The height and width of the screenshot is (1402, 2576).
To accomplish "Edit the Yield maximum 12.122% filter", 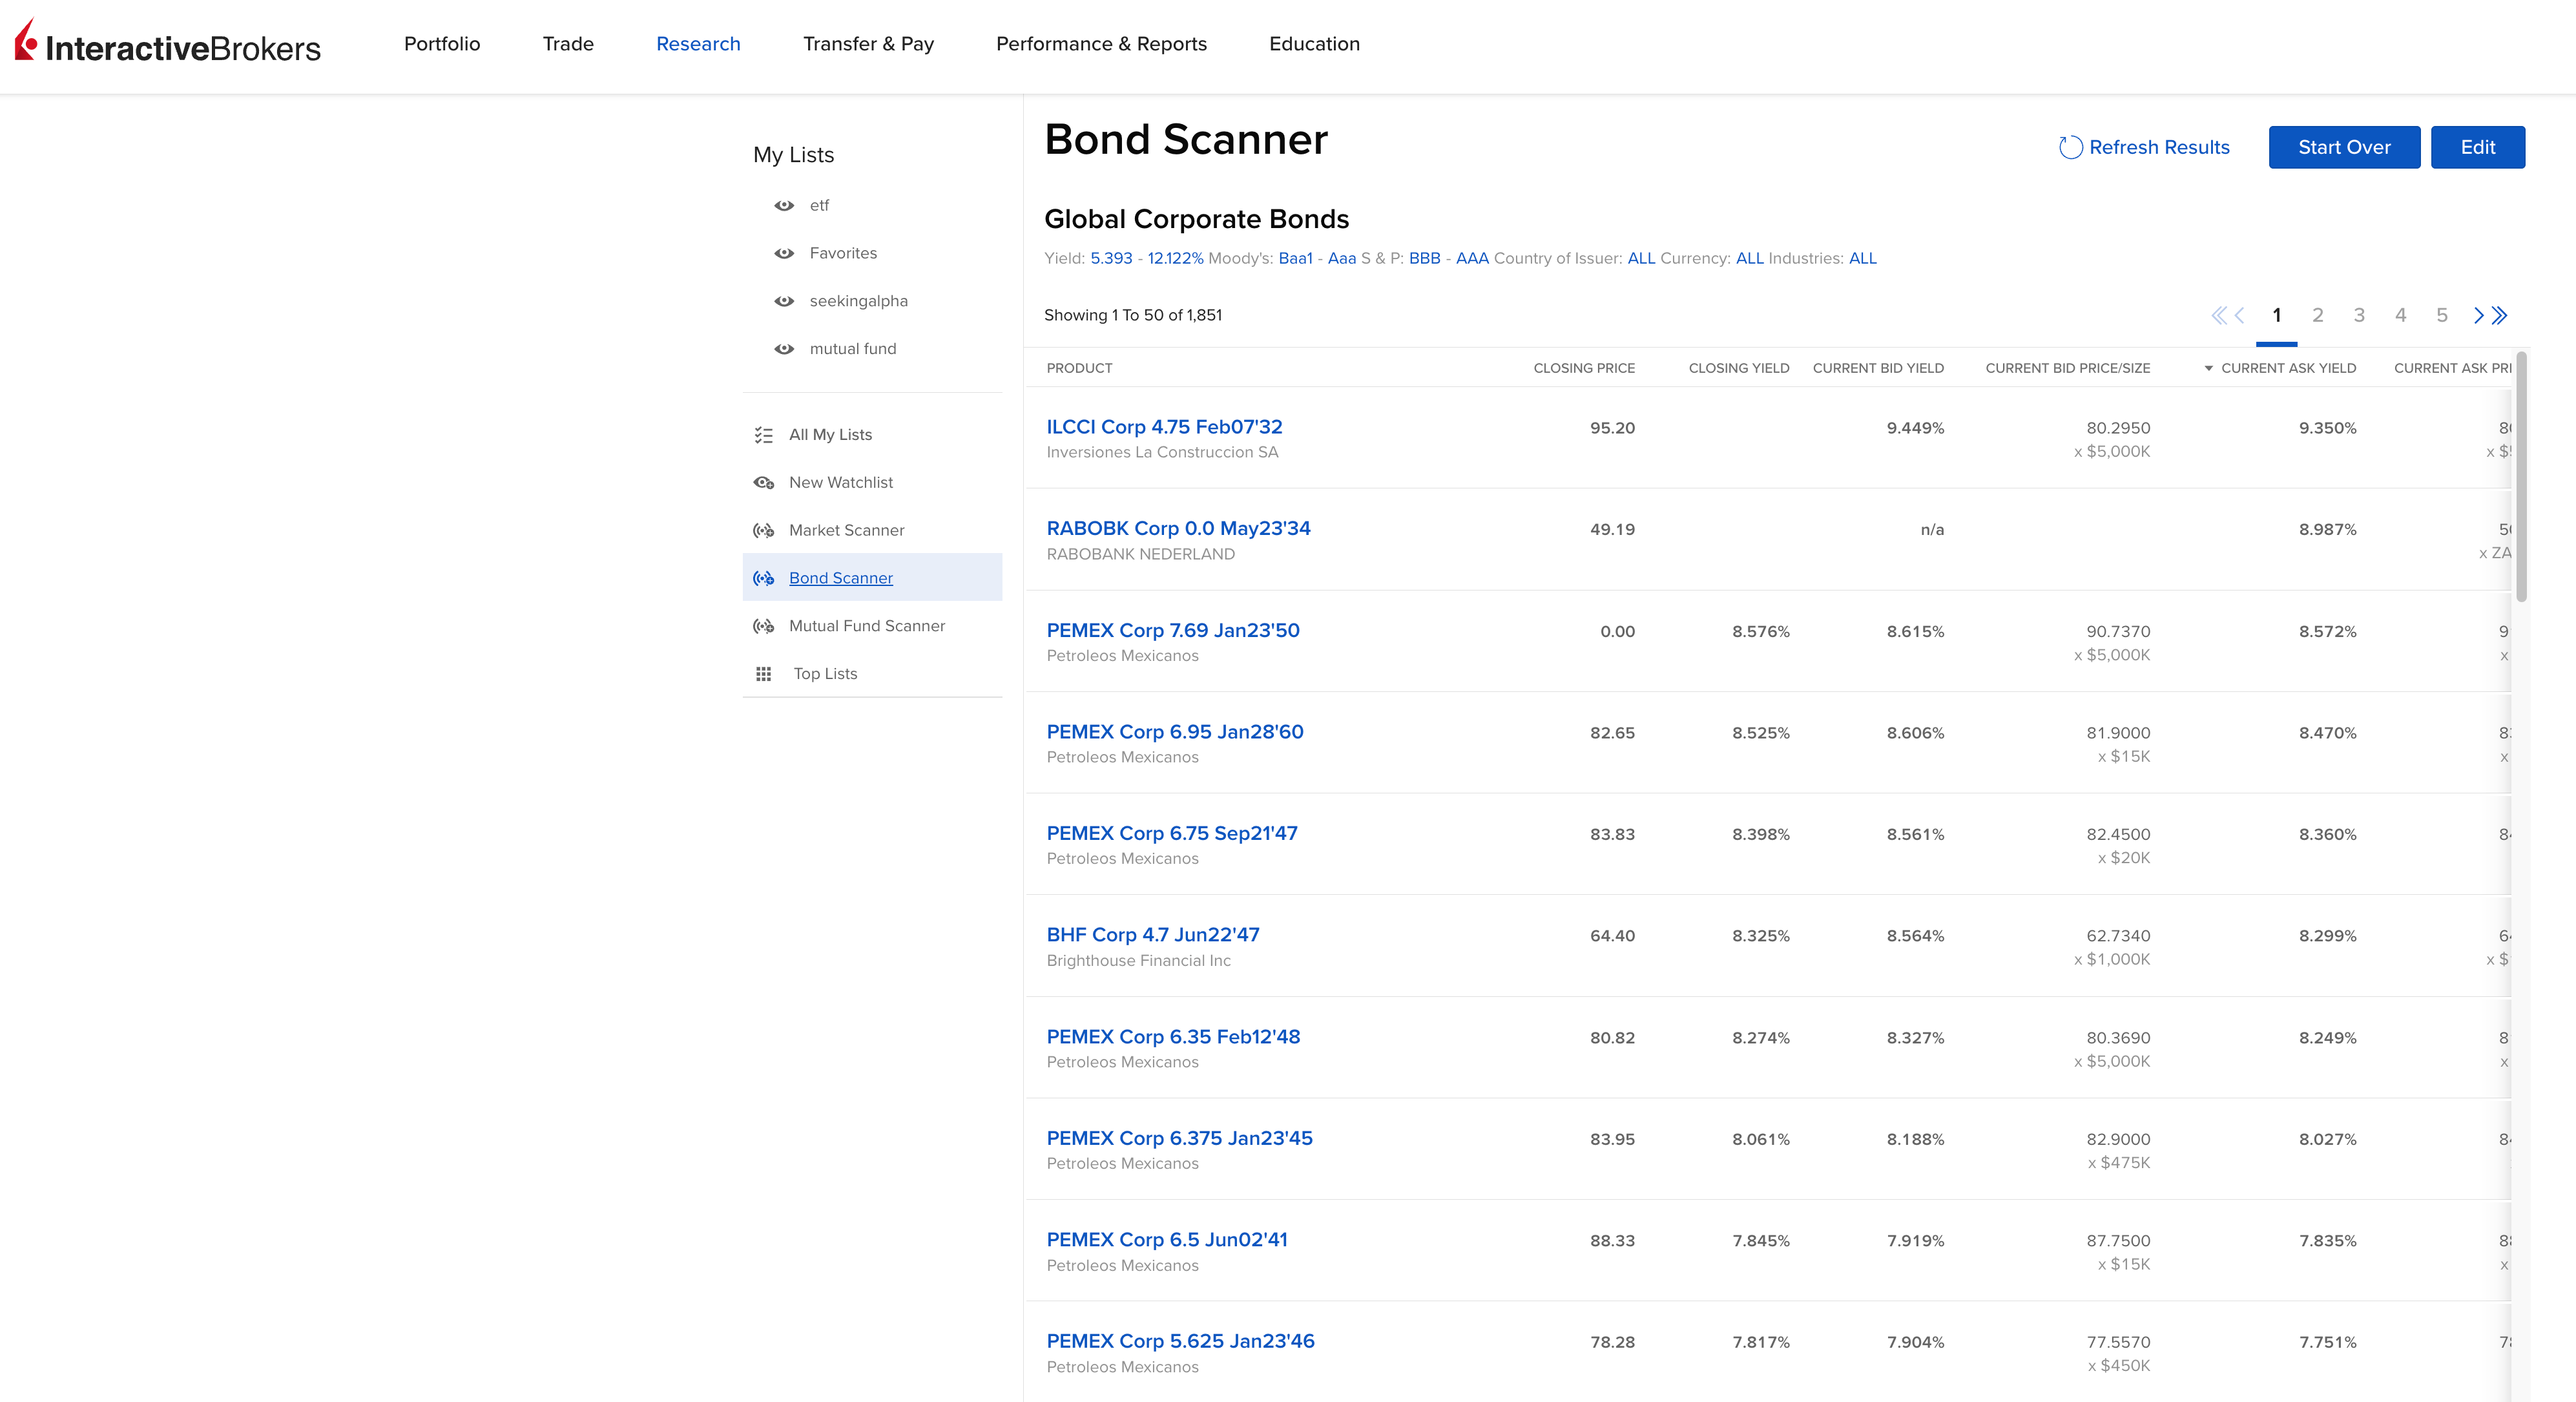I will [1175, 259].
